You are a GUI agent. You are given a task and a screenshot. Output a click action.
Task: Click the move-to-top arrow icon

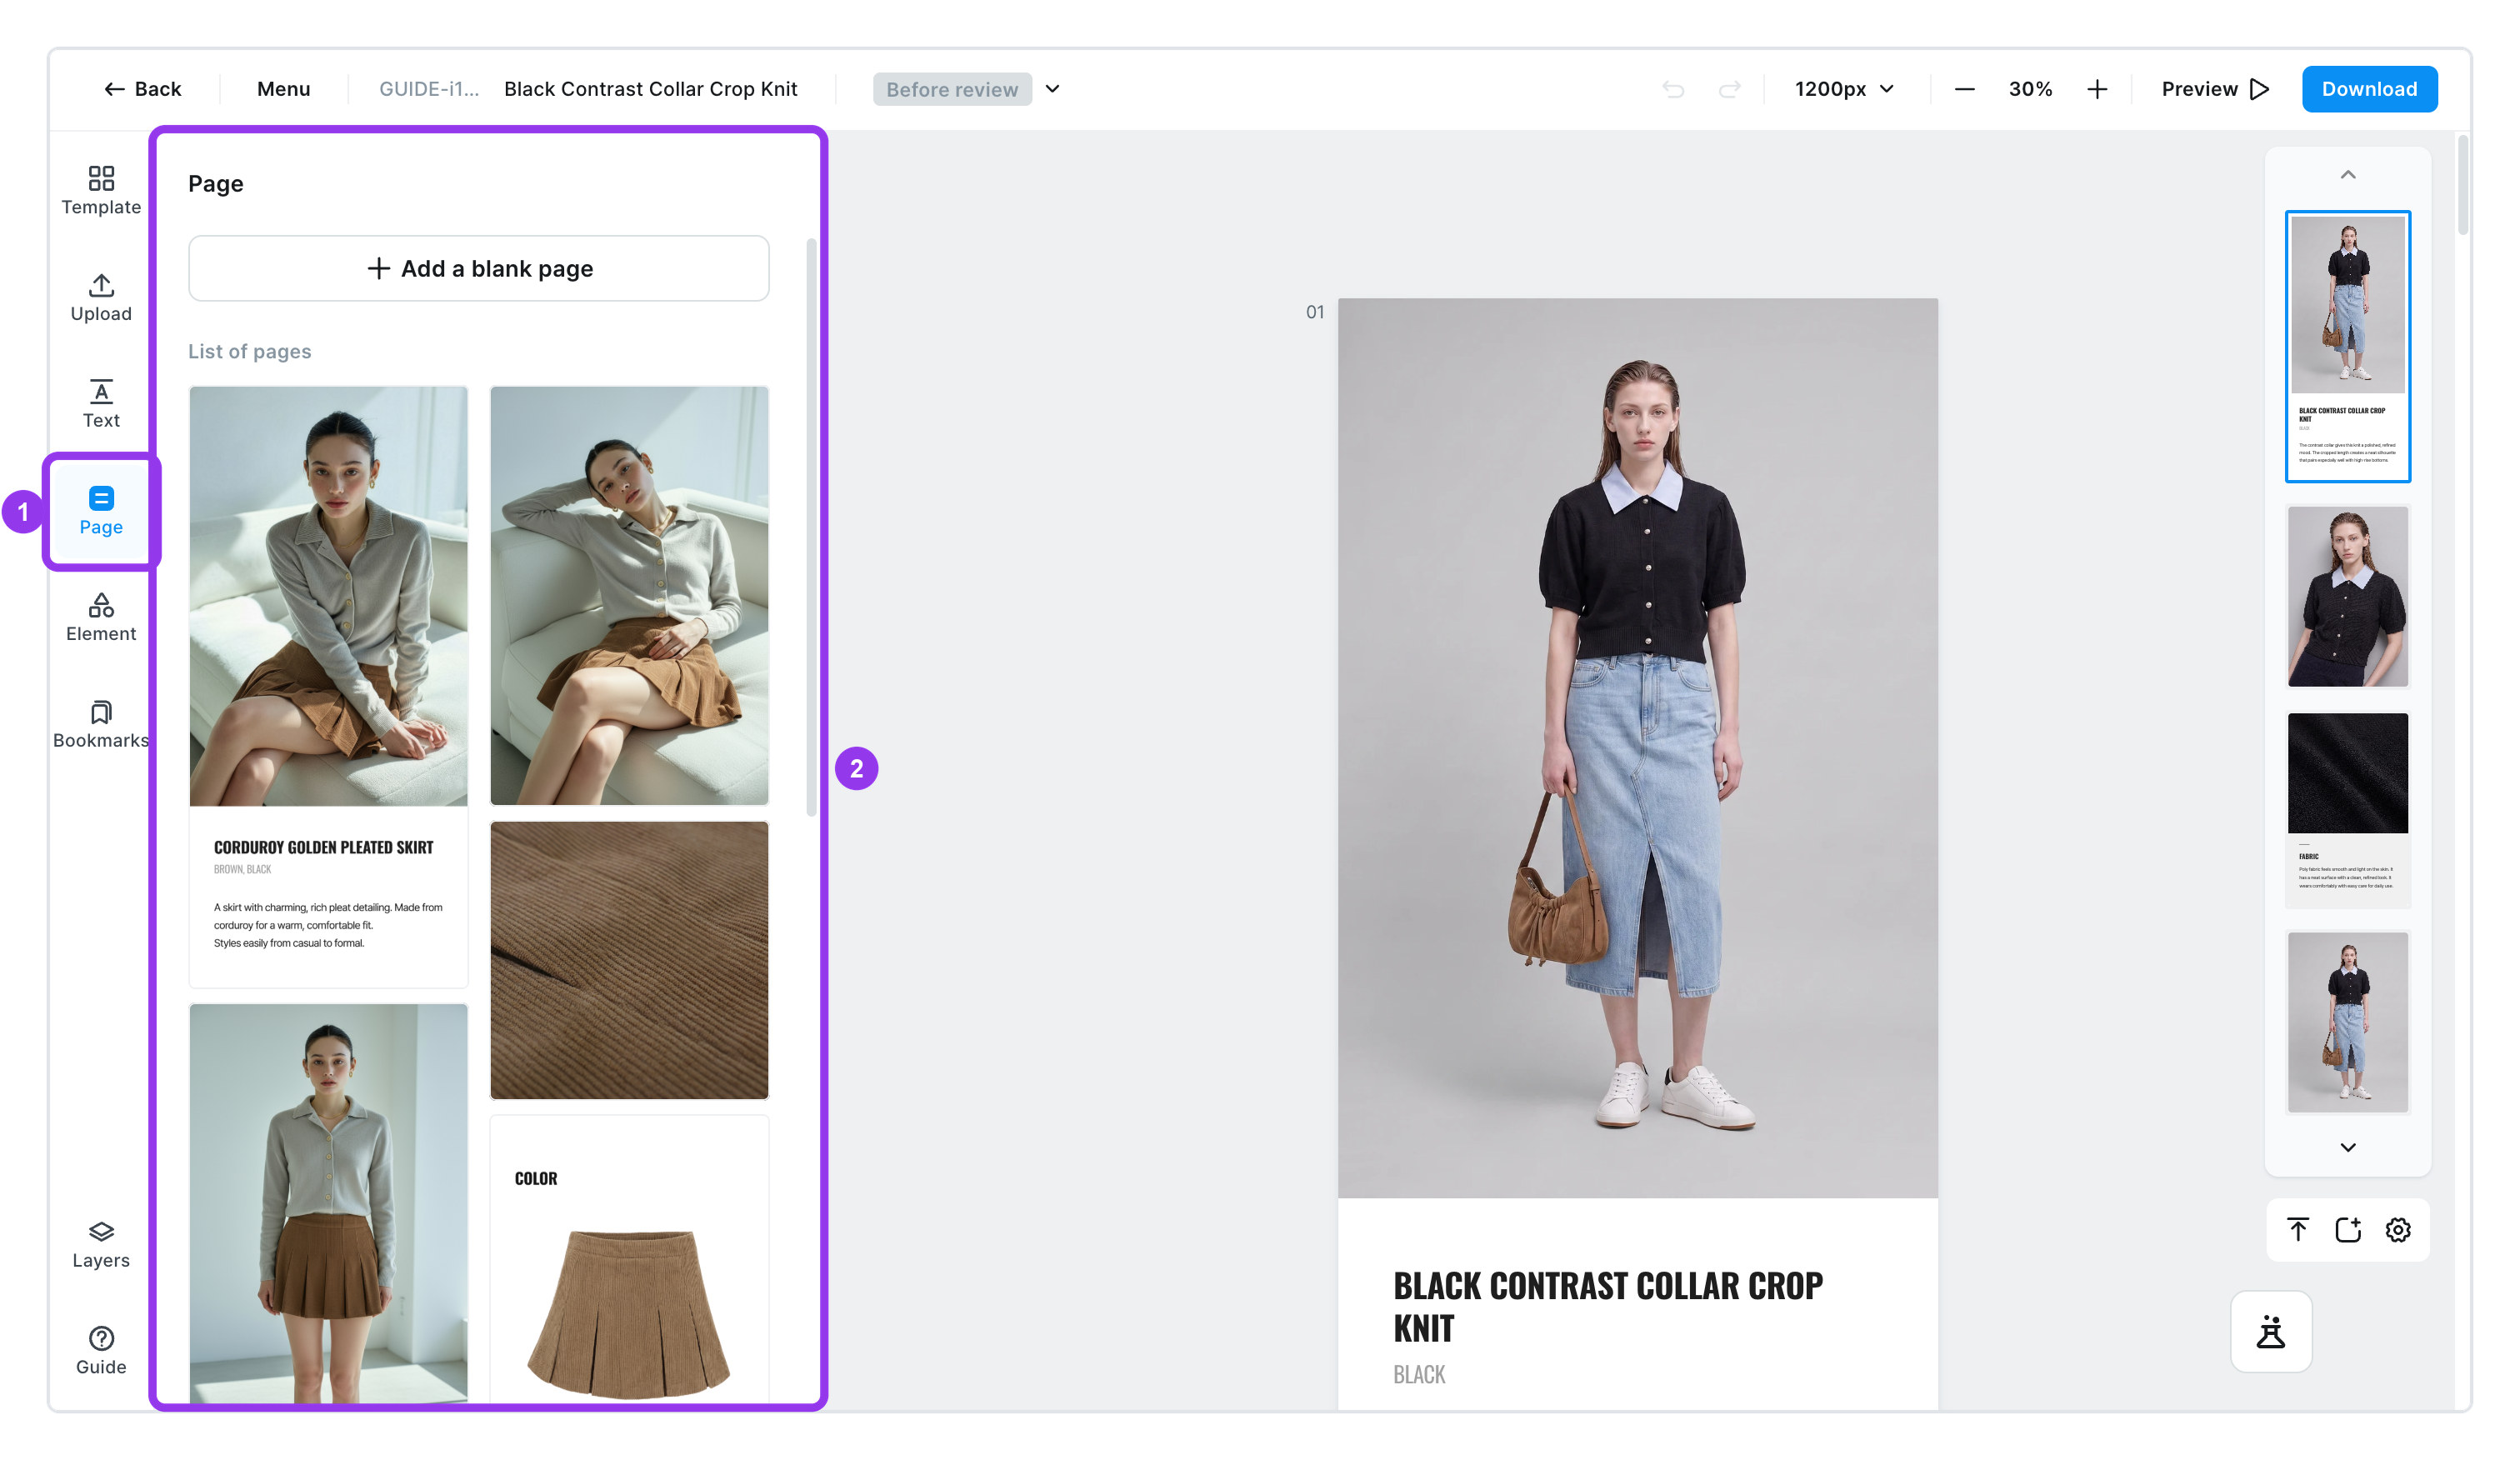(x=2298, y=1229)
